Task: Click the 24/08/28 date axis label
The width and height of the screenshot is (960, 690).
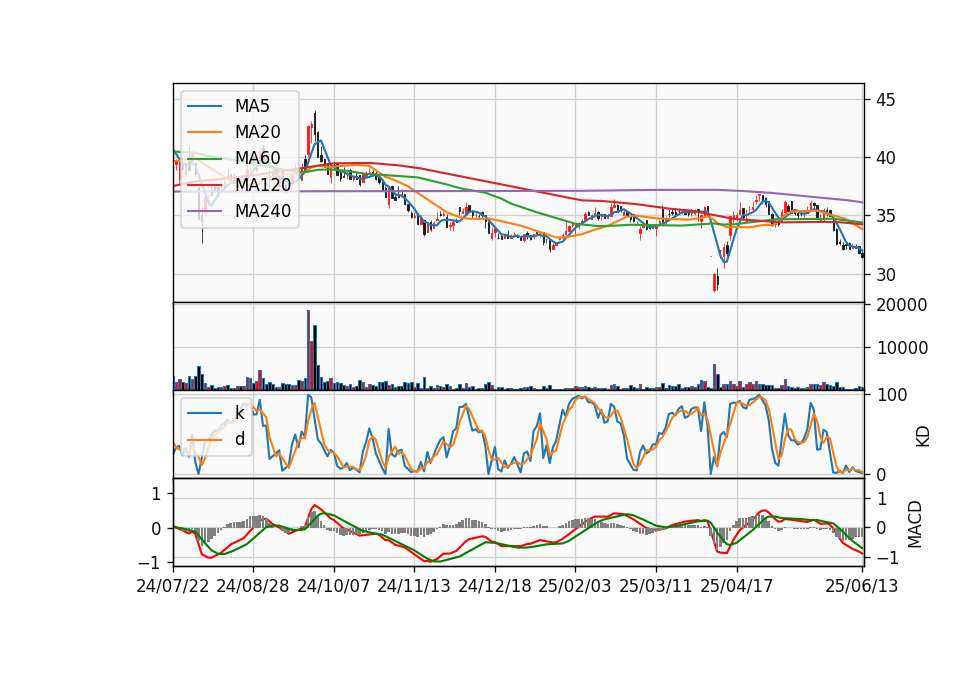Action: click(x=253, y=586)
